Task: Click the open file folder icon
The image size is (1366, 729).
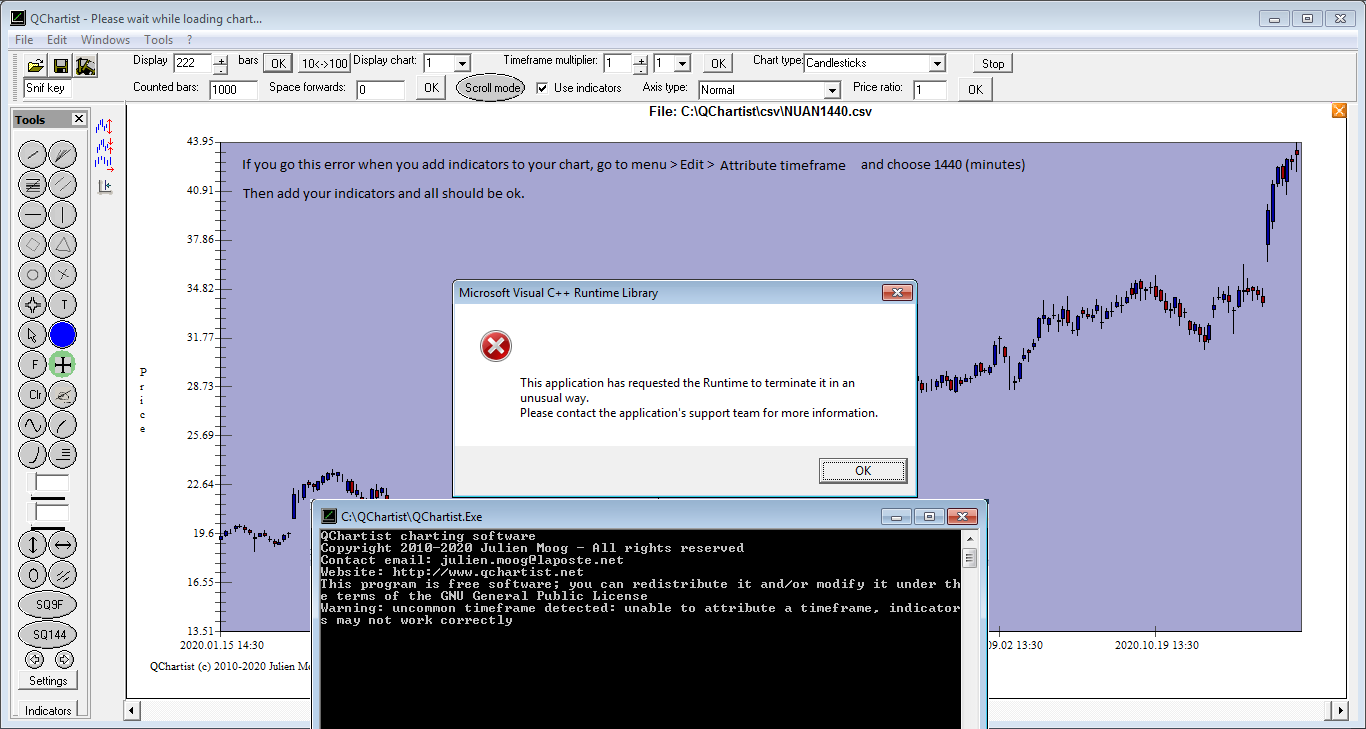Action: [35, 66]
